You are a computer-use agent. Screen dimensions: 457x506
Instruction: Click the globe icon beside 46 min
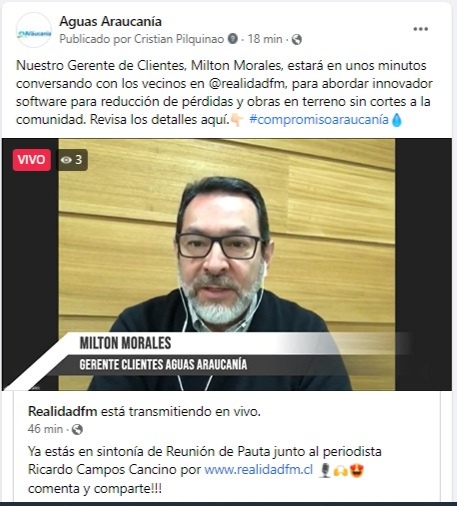[77, 429]
